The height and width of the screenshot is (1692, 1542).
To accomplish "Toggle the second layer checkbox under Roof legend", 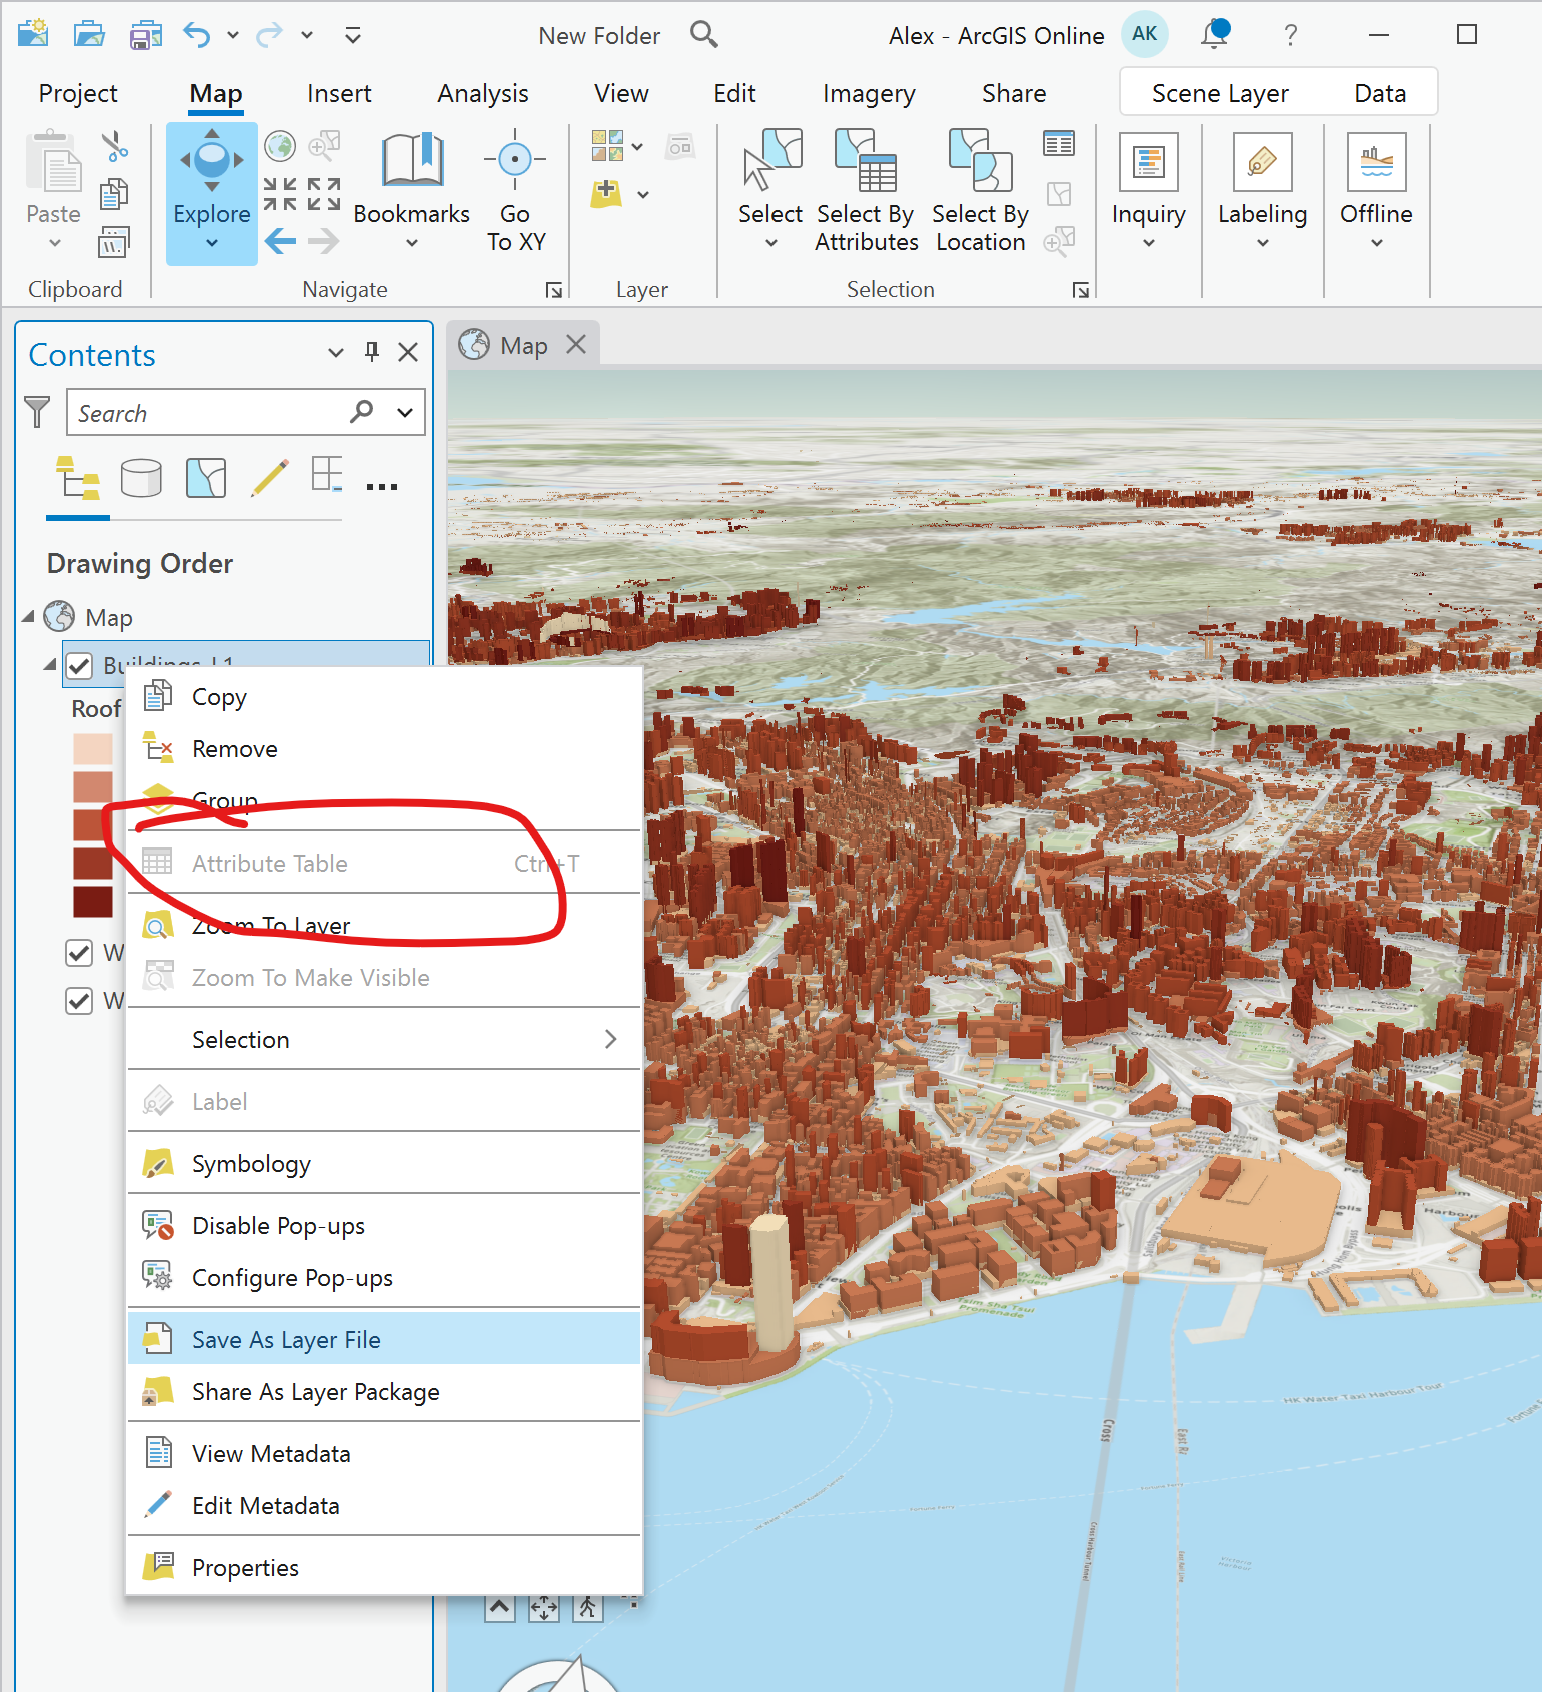I will 80,953.
